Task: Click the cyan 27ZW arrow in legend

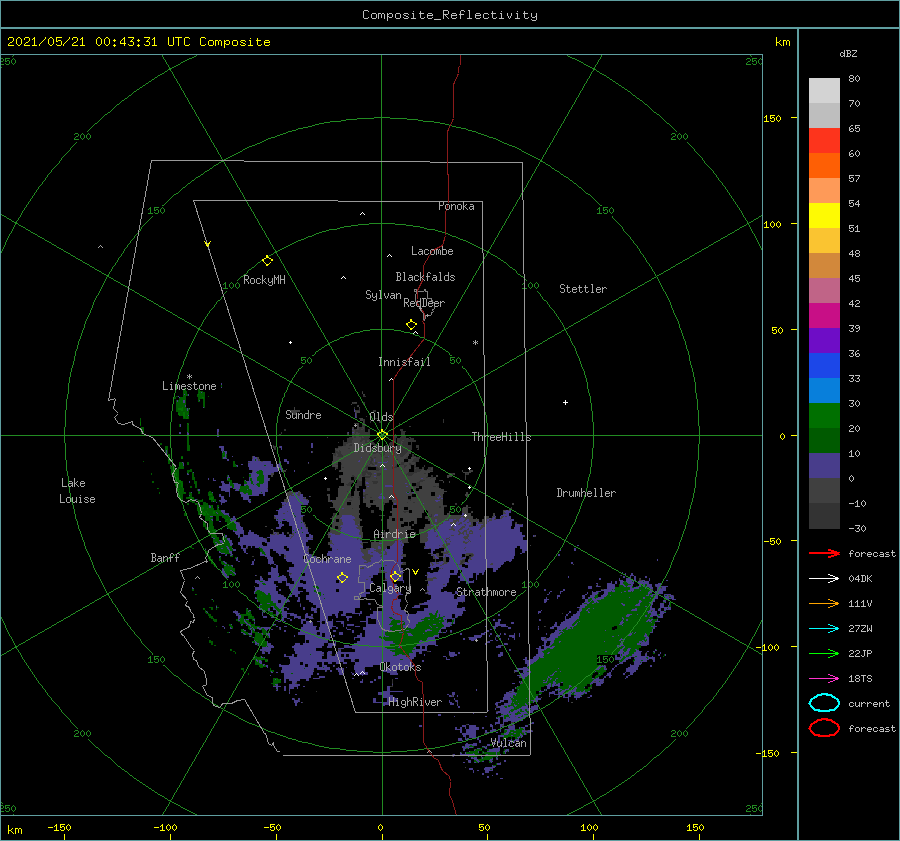Action: coord(824,629)
